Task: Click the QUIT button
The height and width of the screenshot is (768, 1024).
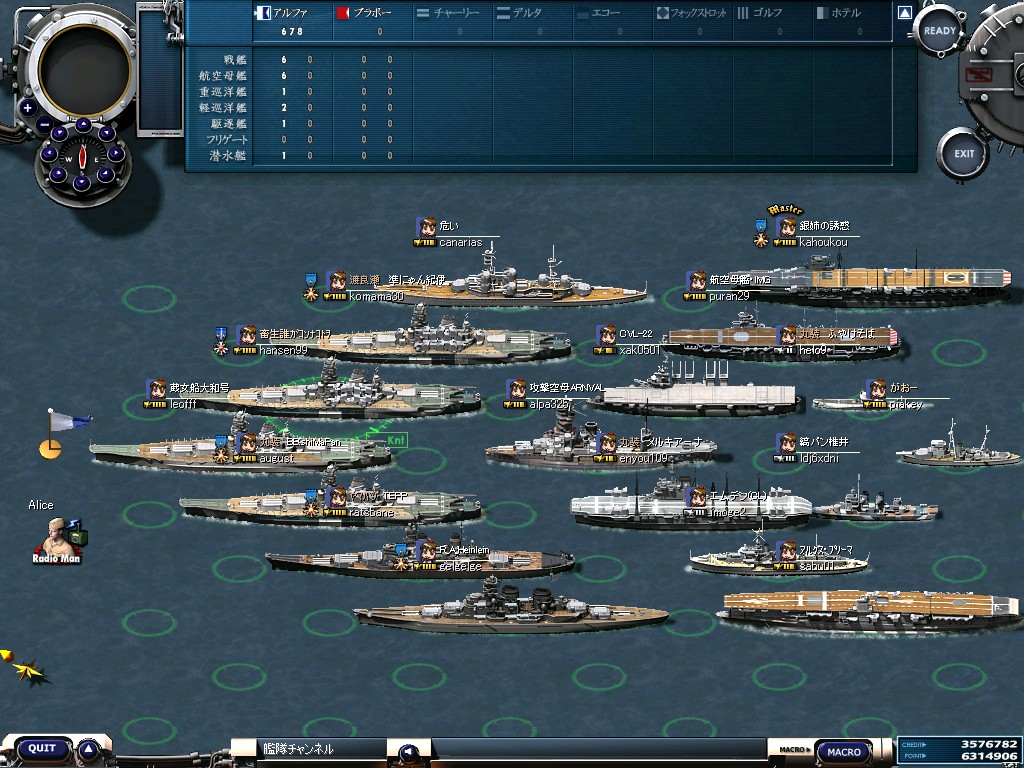Action: tap(42, 748)
